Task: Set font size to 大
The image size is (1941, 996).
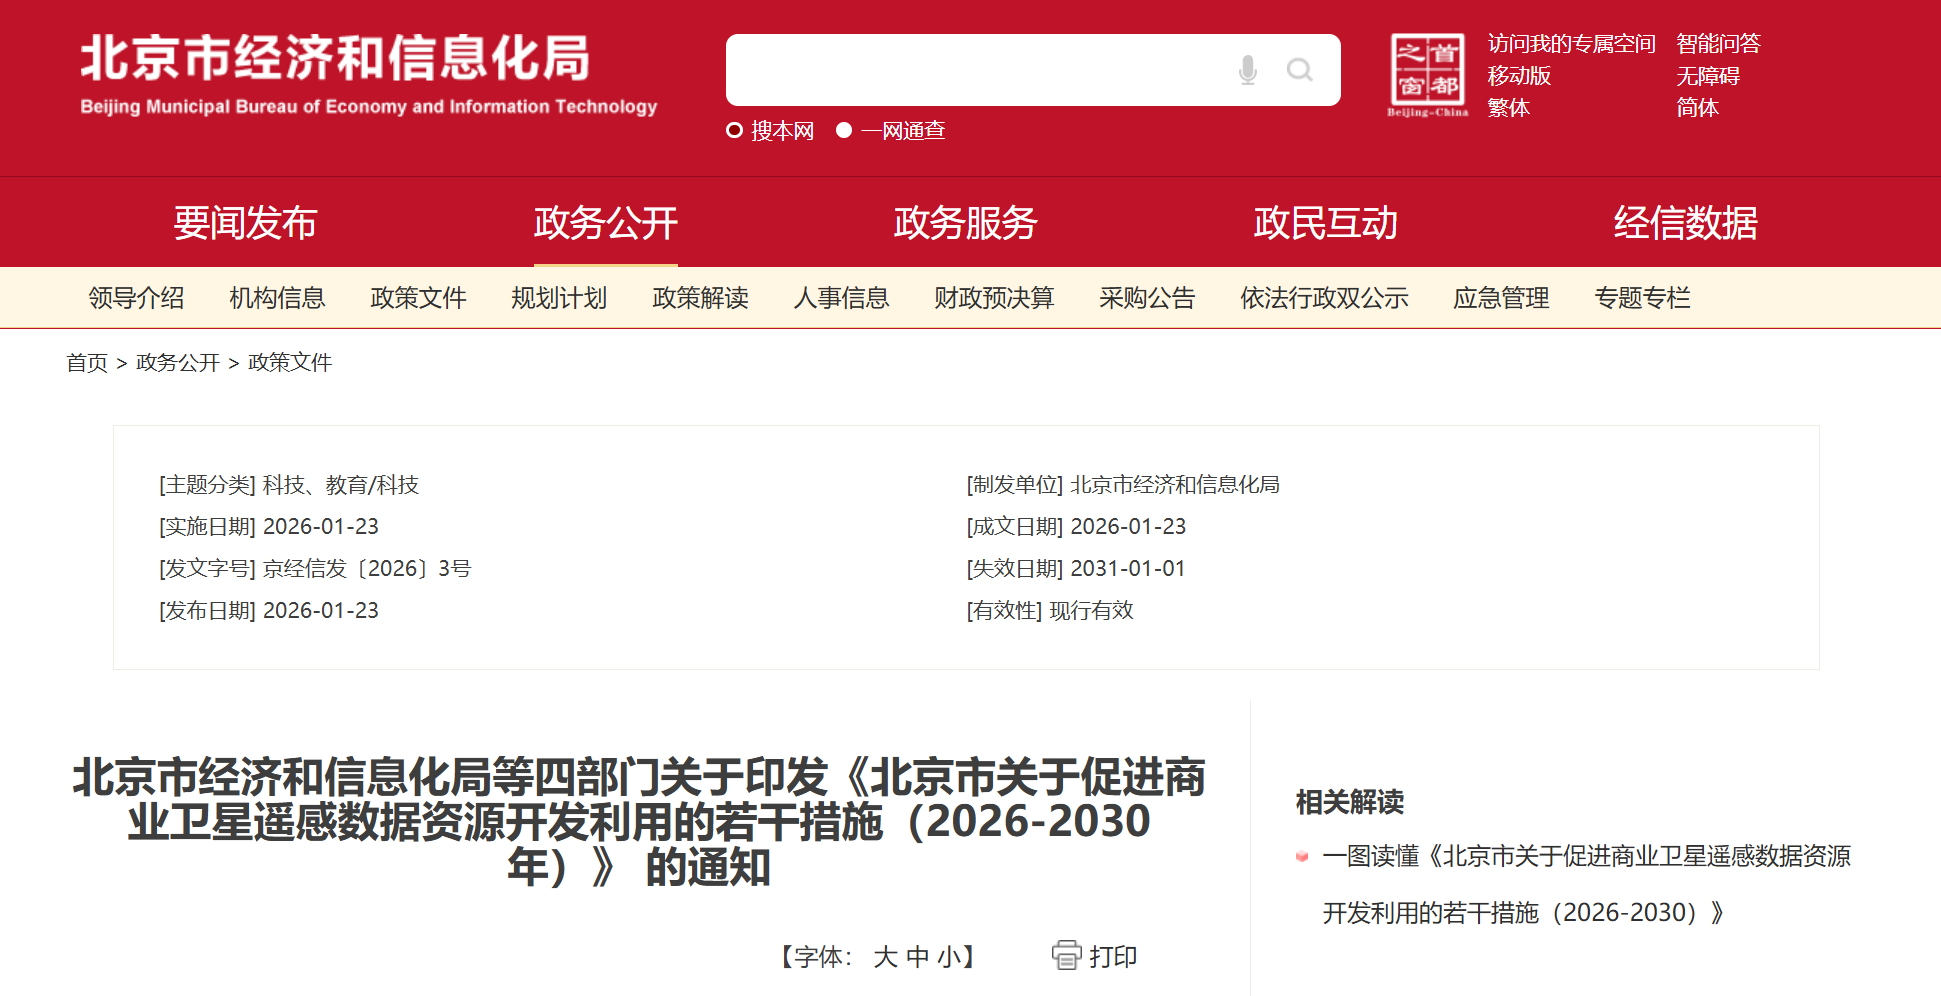Action: tap(885, 957)
